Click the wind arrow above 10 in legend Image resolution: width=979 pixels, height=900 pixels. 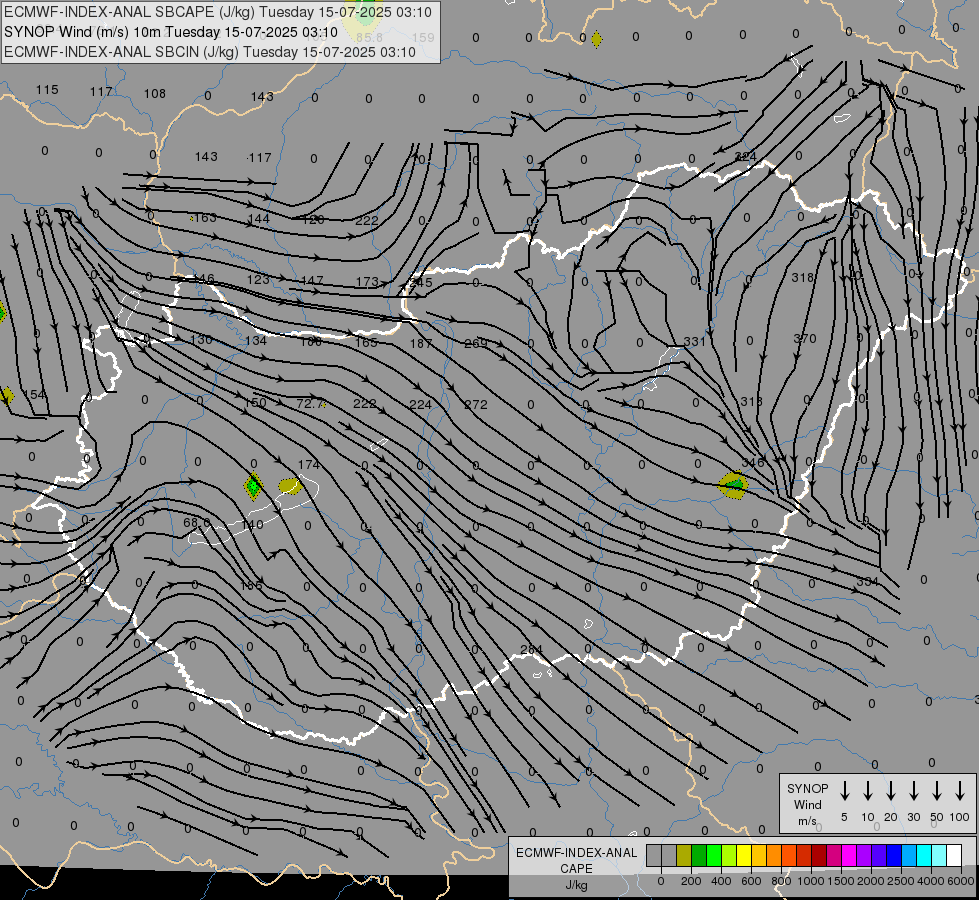point(868,791)
